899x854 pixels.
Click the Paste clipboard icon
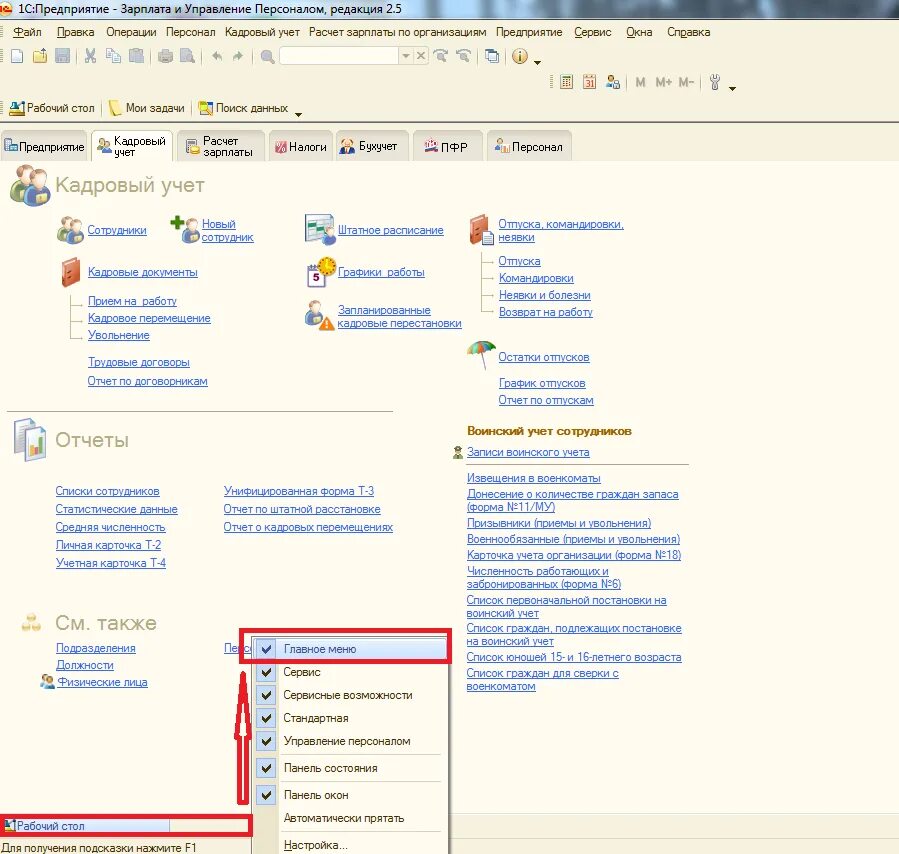pos(136,56)
